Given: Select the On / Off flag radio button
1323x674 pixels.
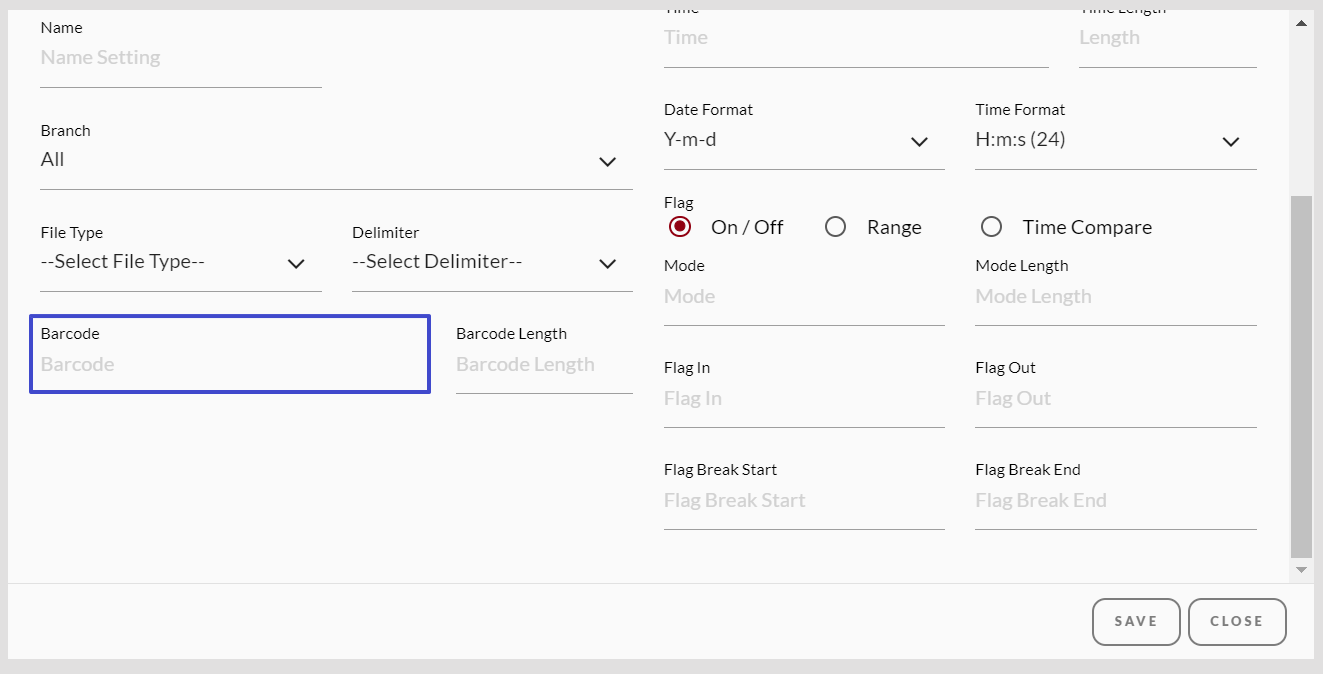Looking at the screenshot, I should [x=680, y=227].
